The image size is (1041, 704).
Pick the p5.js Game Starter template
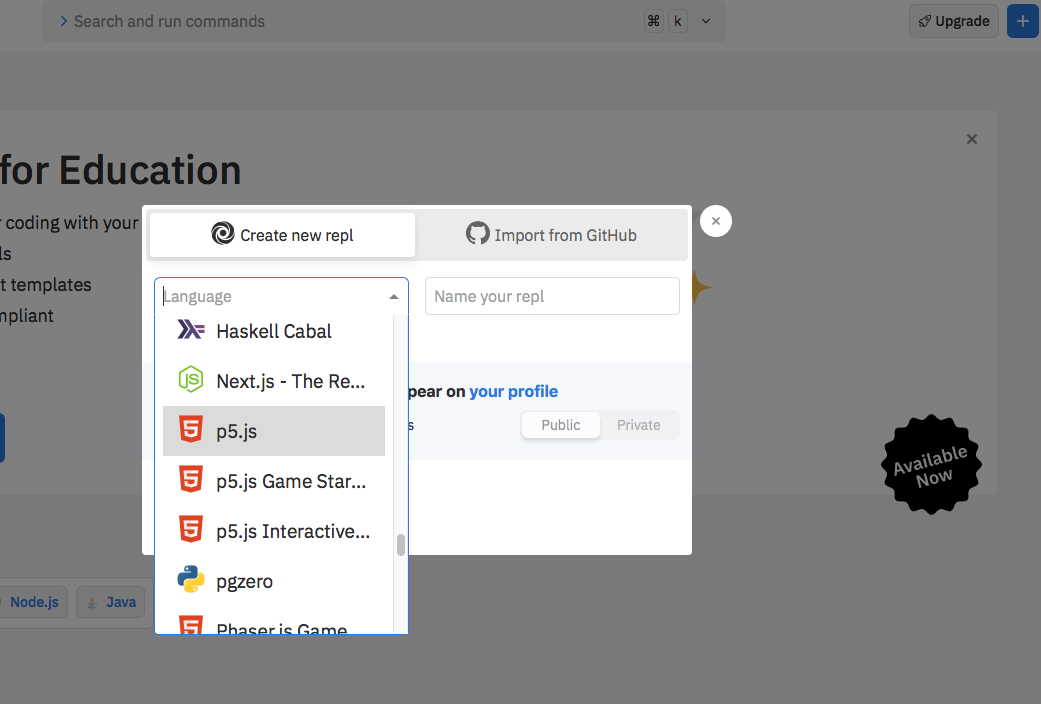274,481
